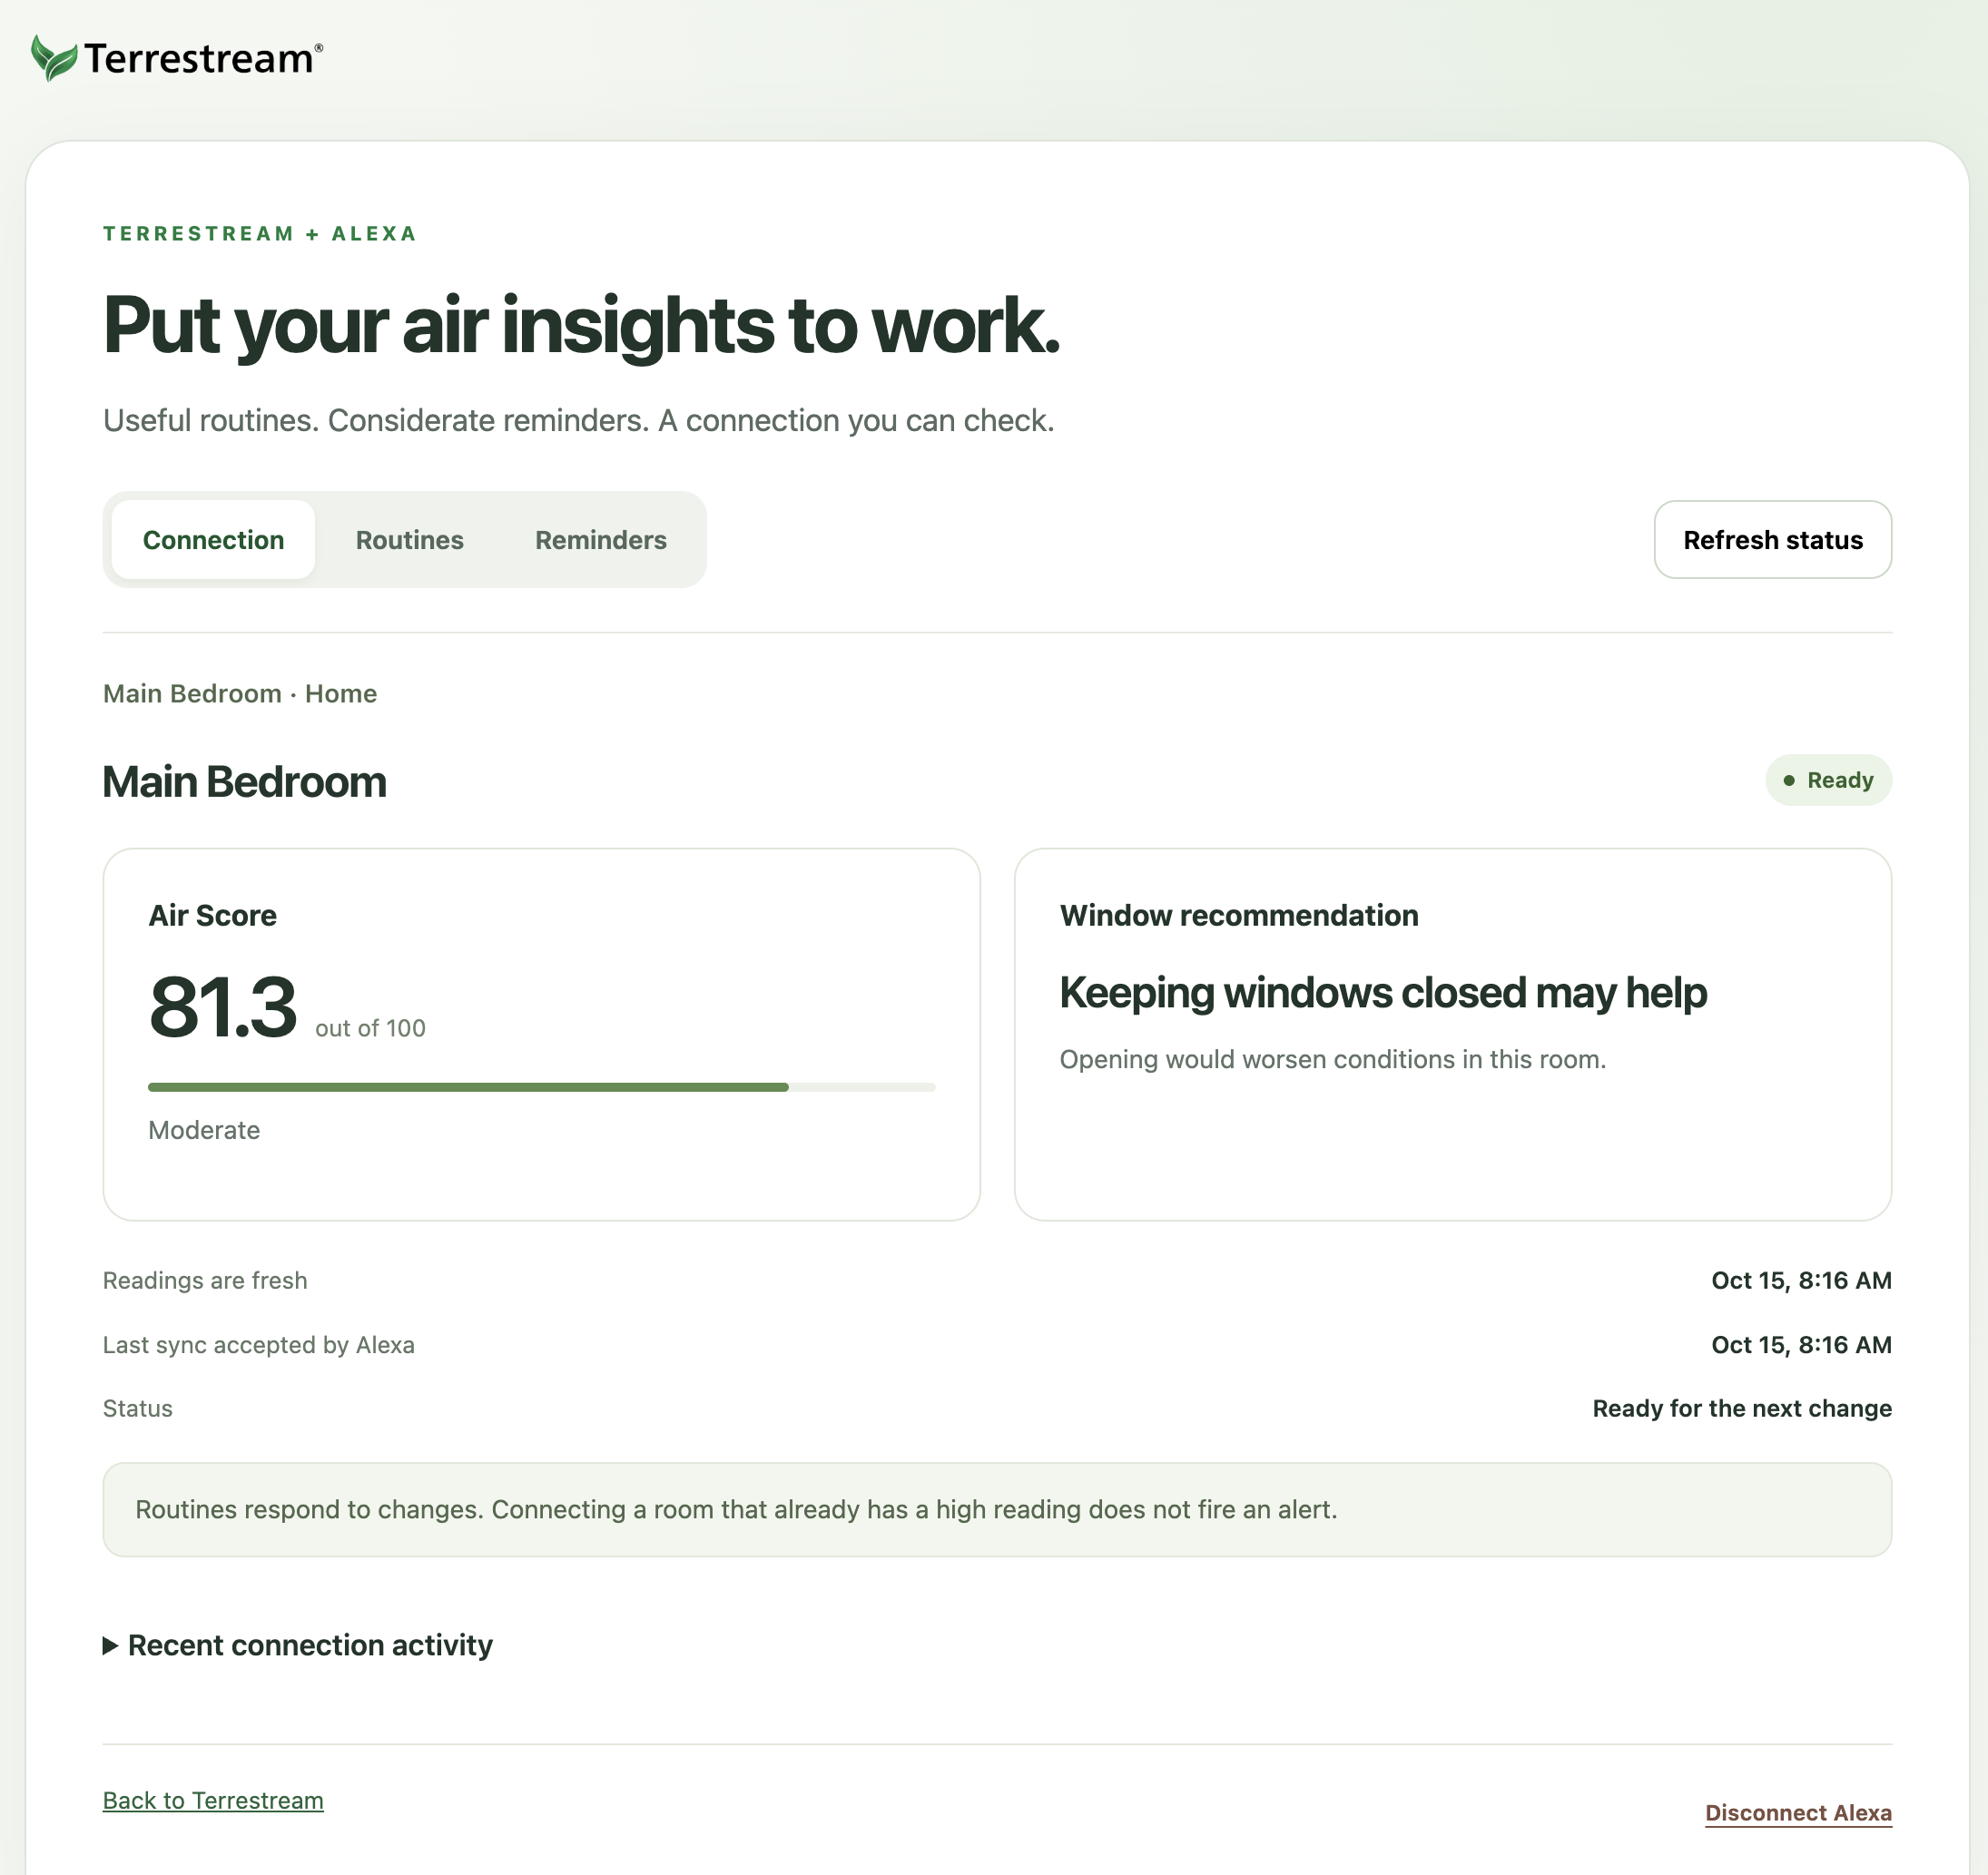The width and height of the screenshot is (1988, 1875).
Task: Open the Routines tab
Action: [410, 540]
